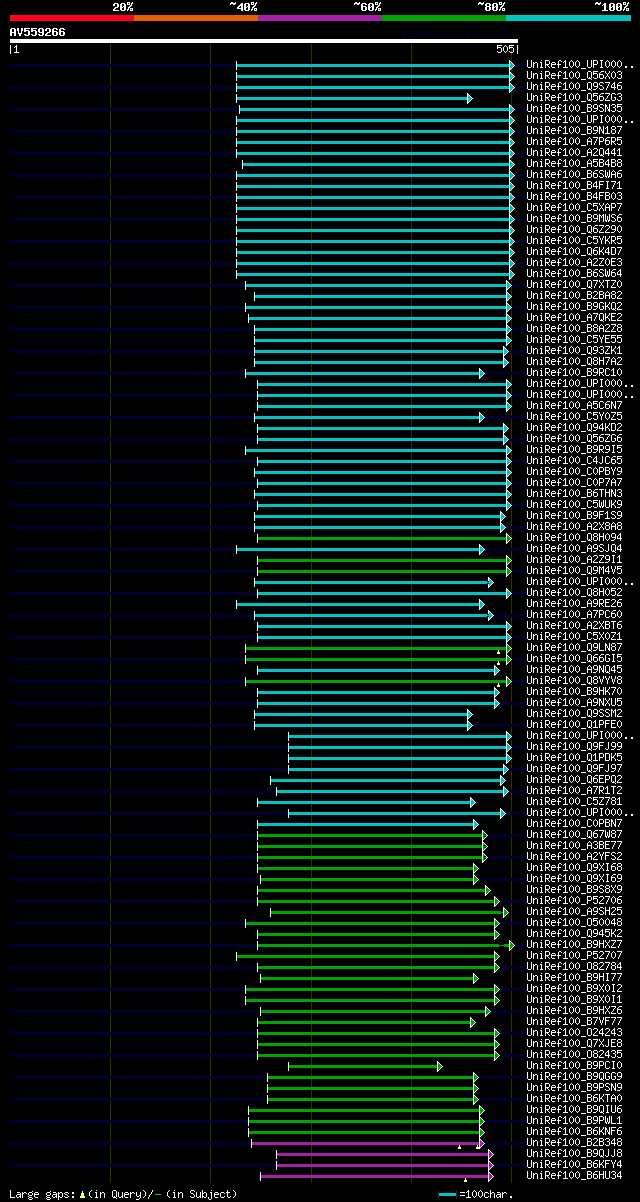Select the UniRef100_Q6K4D7 label

tap(574, 251)
